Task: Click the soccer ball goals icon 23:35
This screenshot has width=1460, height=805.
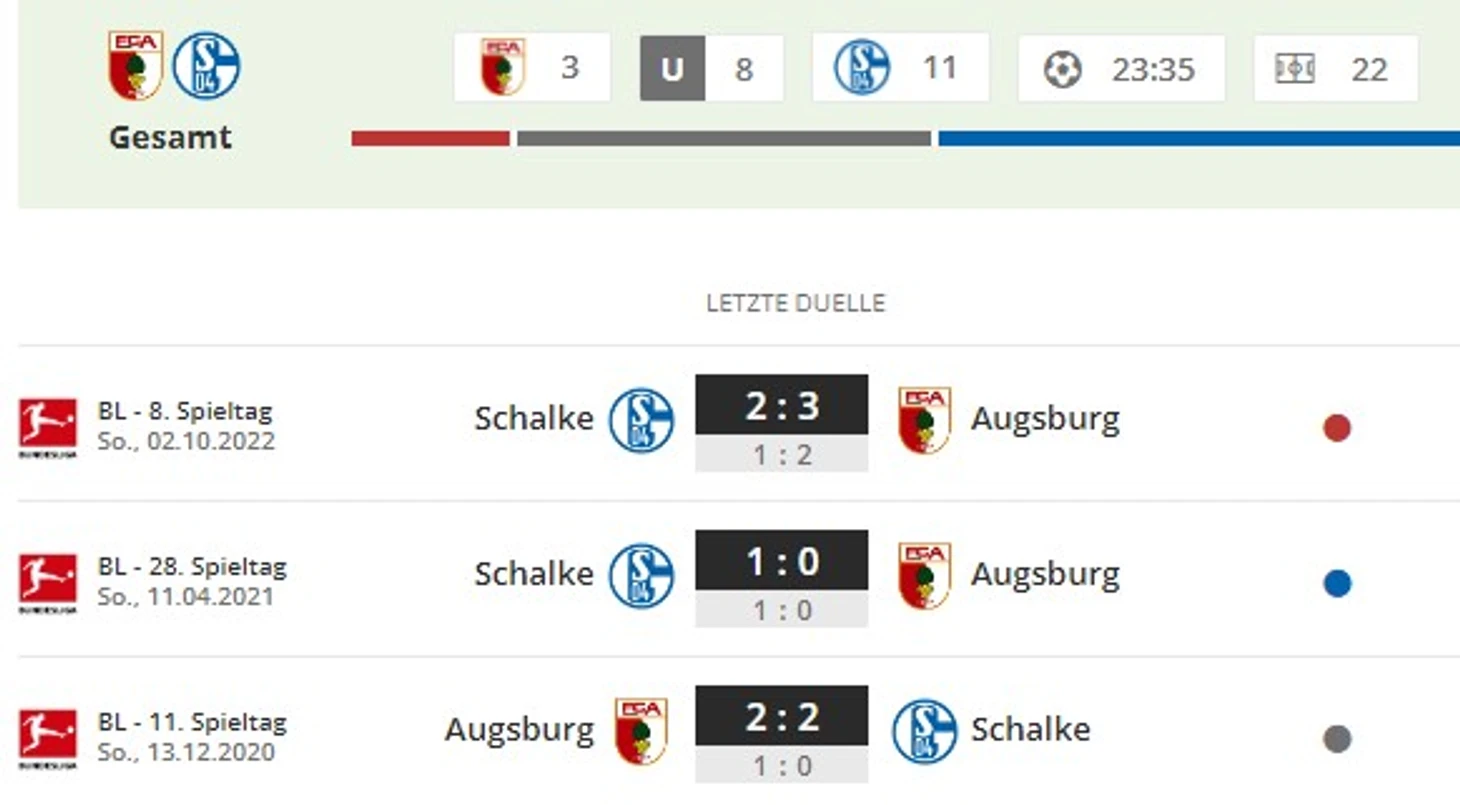Action: pos(1063,69)
